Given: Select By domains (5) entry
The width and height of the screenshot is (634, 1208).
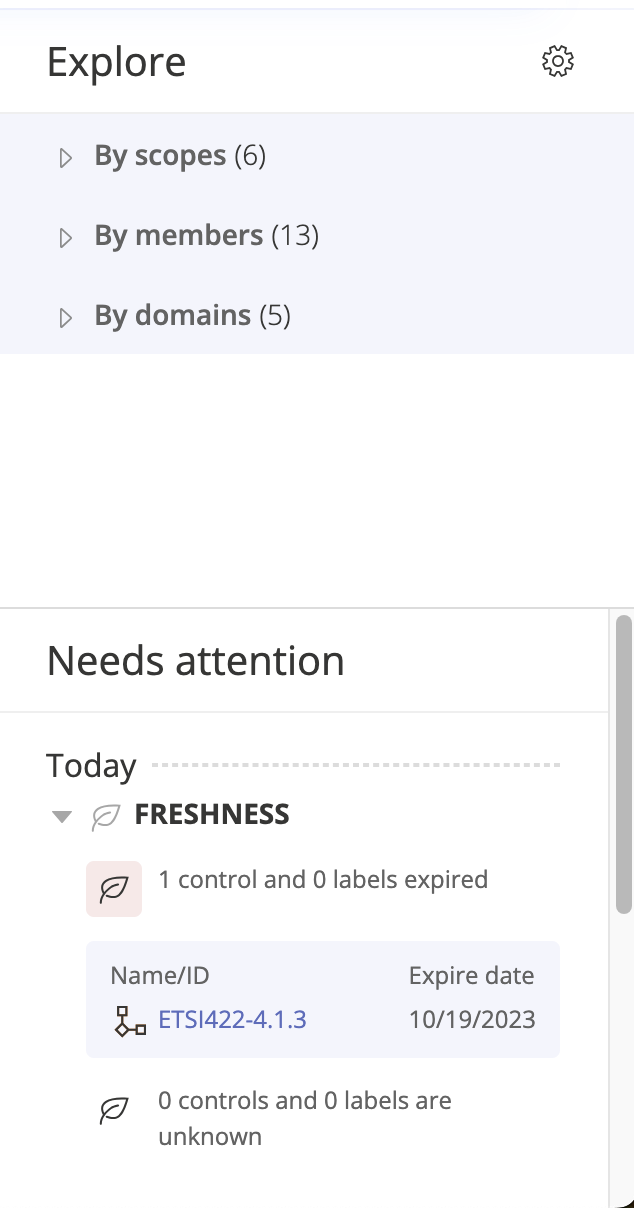Looking at the screenshot, I should point(192,316).
